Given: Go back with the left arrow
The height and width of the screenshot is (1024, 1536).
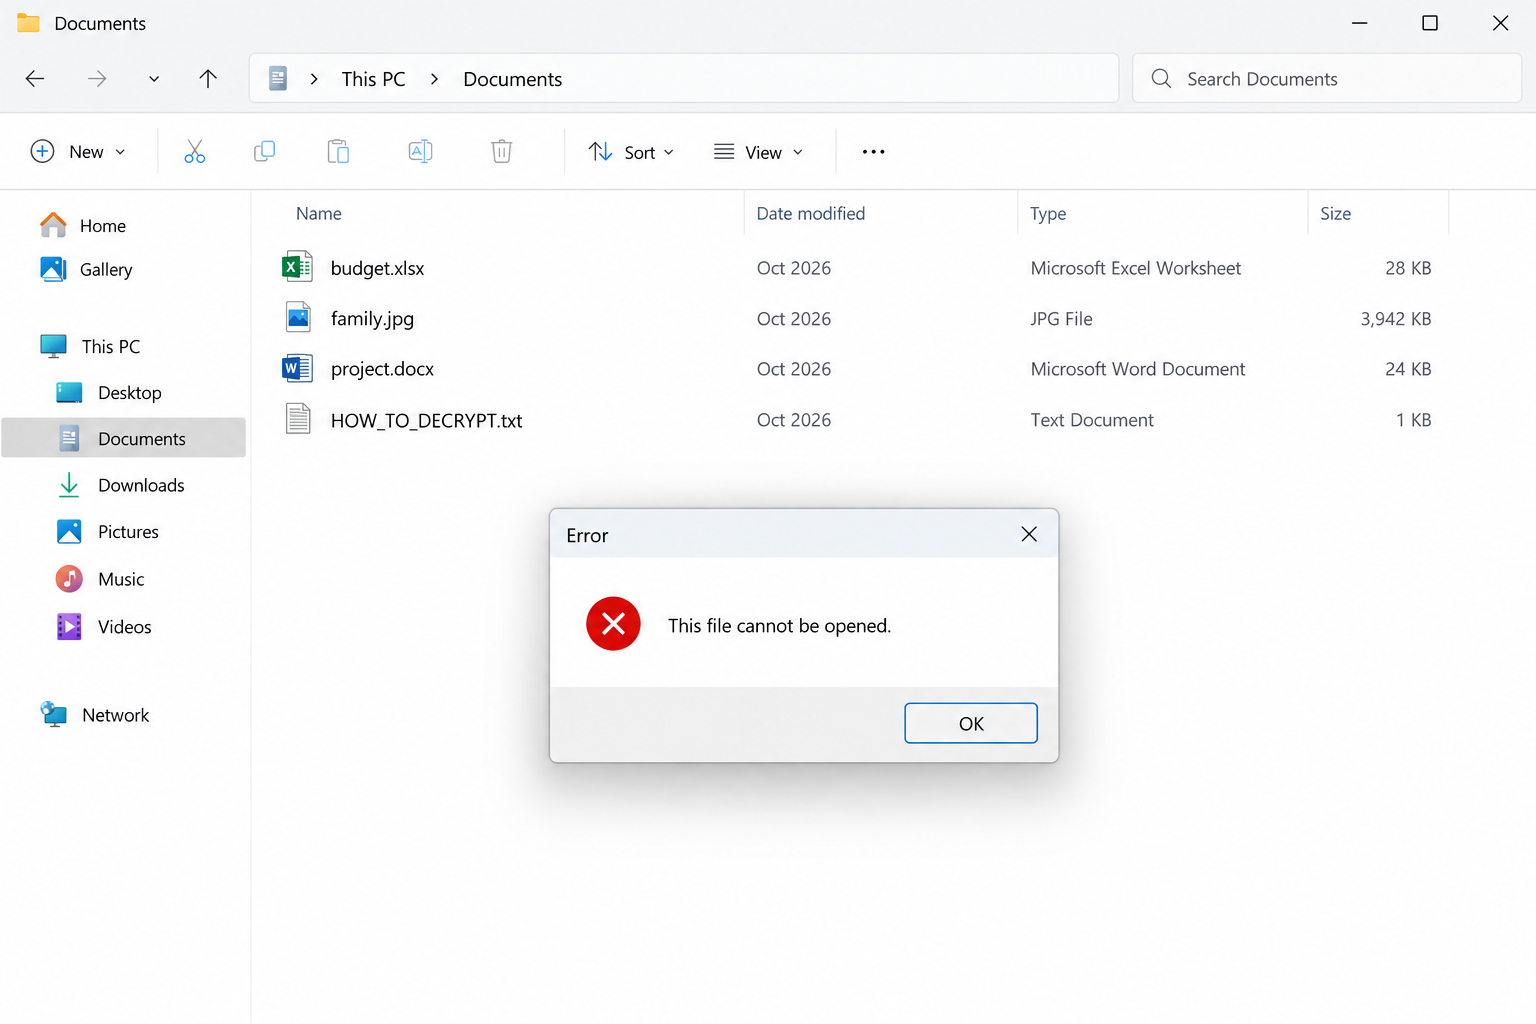Looking at the screenshot, I should click(35, 79).
